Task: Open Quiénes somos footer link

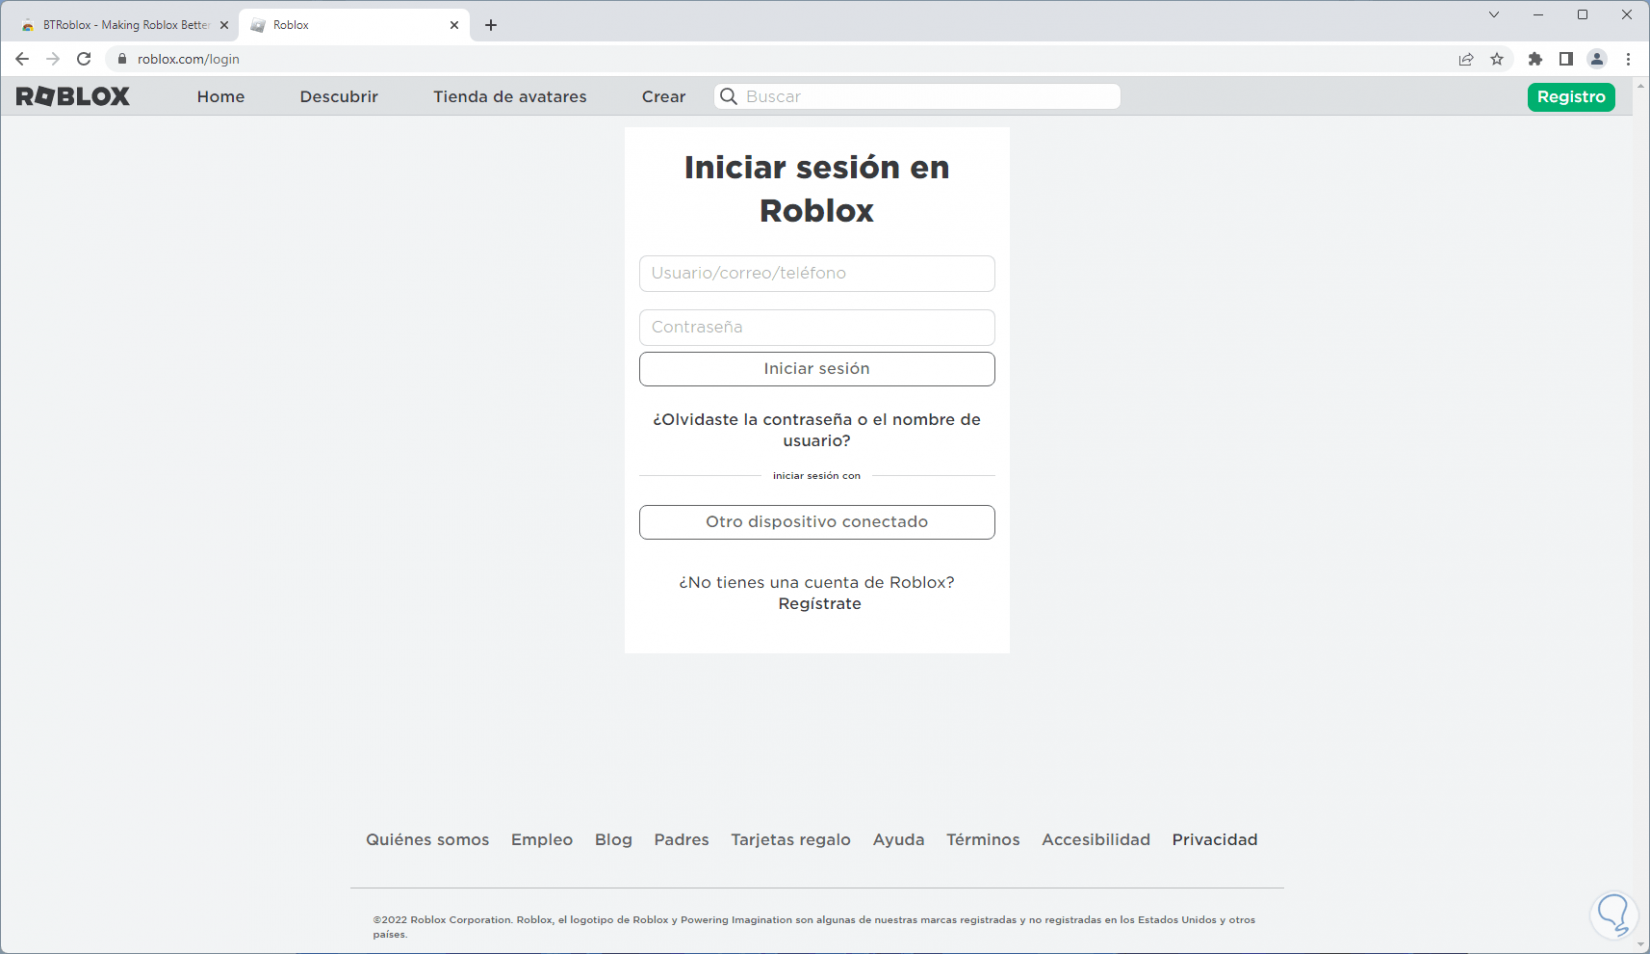Action: pyautogui.click(x=427, y=840)
